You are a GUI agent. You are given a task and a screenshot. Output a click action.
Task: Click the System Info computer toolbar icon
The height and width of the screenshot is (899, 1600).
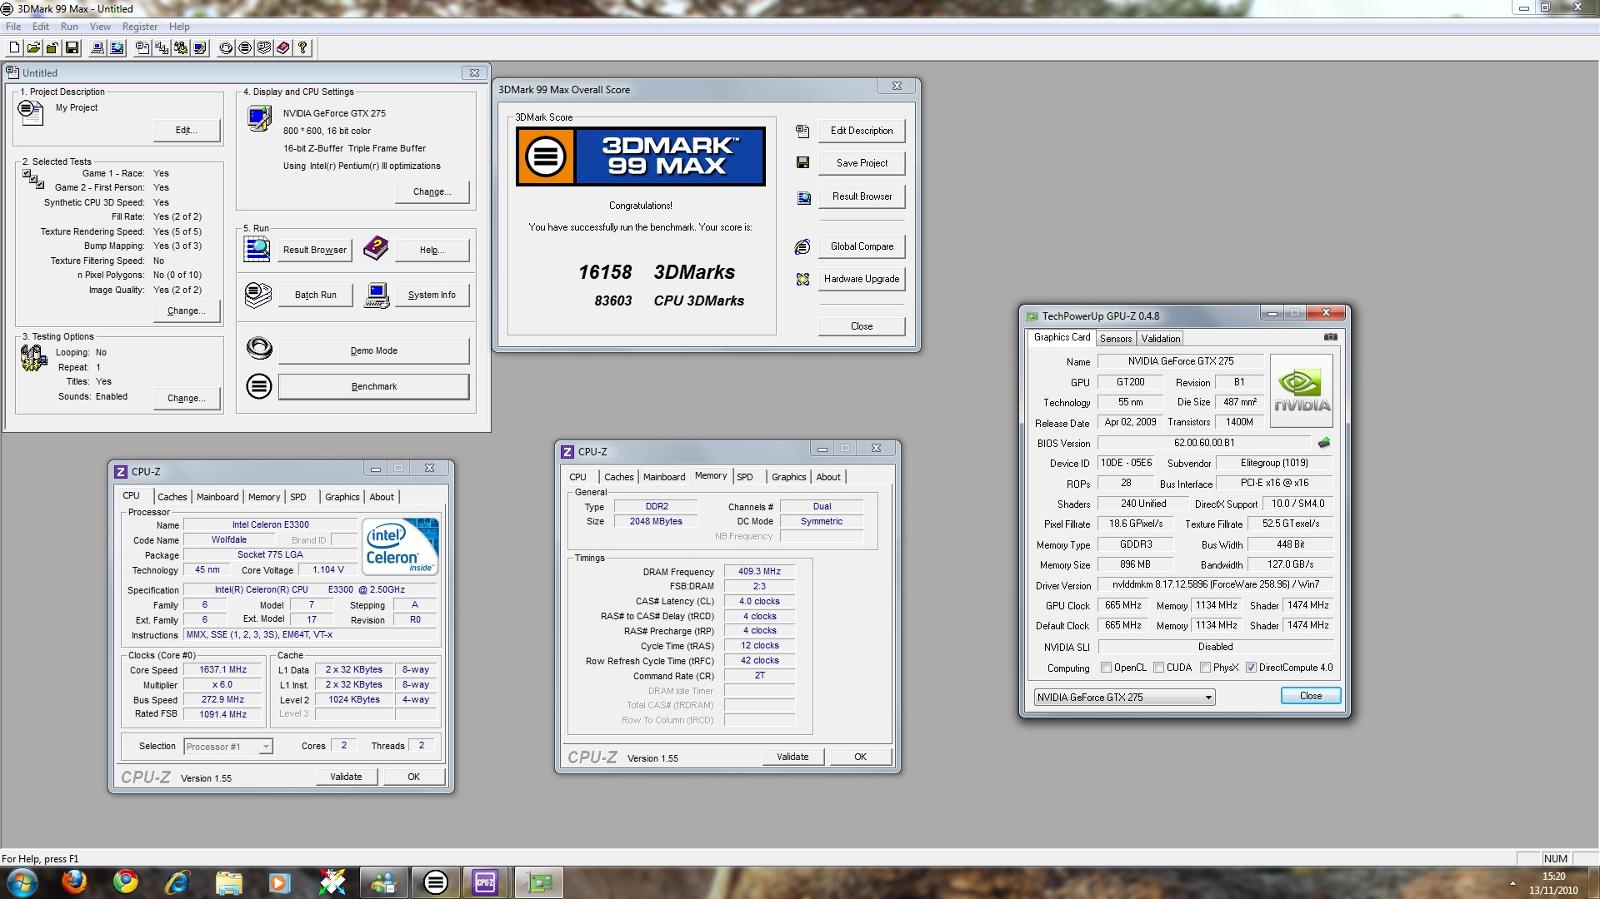97,47
